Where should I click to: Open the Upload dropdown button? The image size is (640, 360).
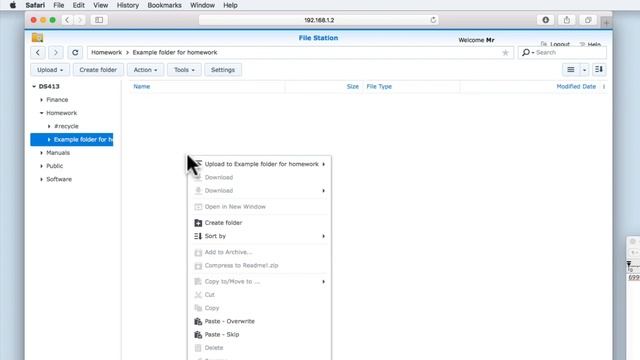click(x=50, y=70)
